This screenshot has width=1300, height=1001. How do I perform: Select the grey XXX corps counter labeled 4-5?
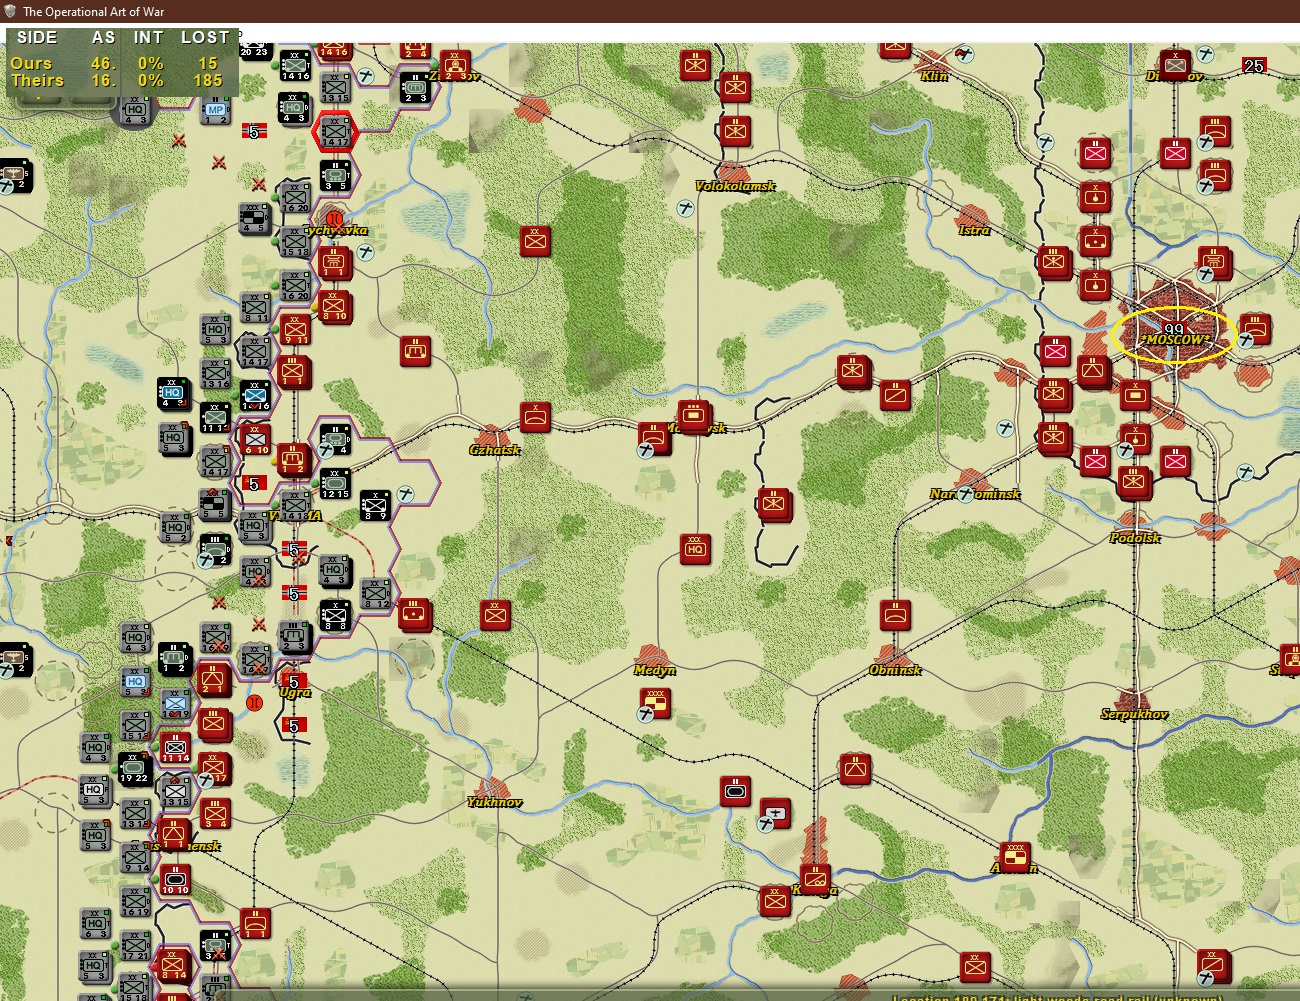click(254, 218)
